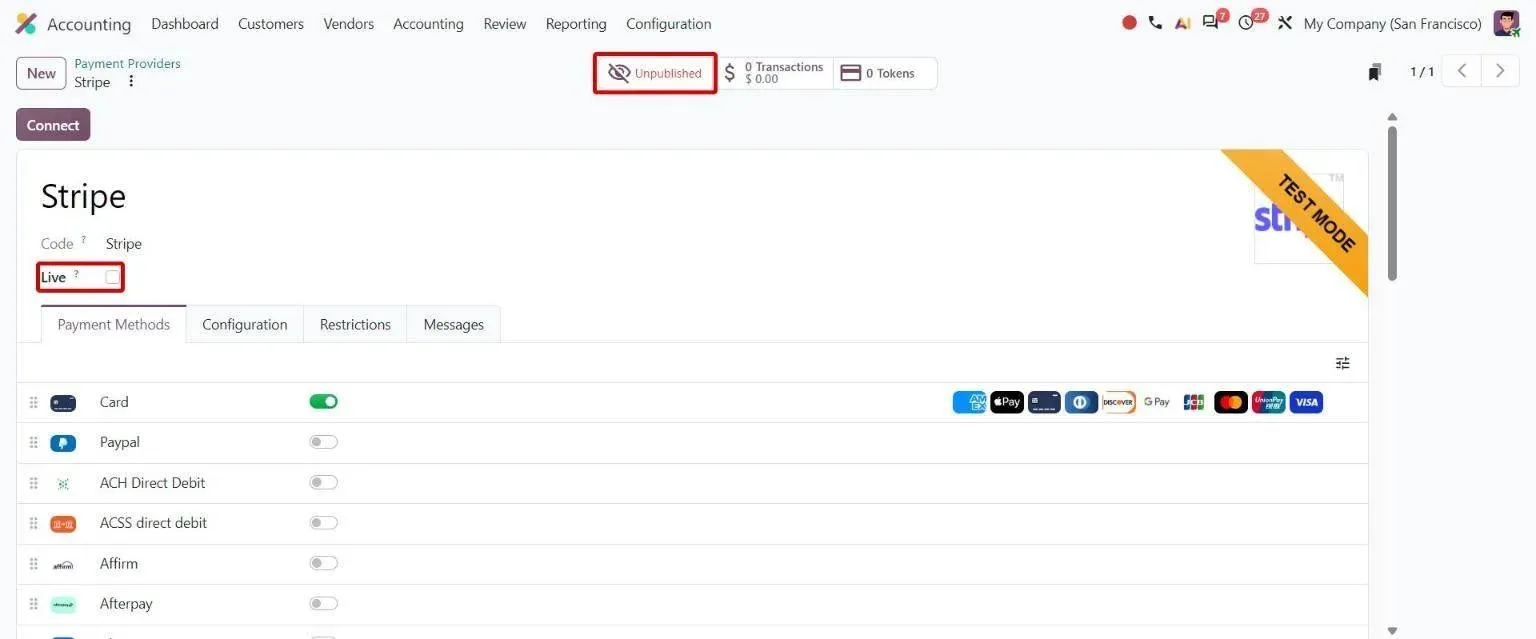The height and width of the screenshot is (639, 1536).
Task: Enable the ACH Direct Debit toggle
Action: (323, 482)
